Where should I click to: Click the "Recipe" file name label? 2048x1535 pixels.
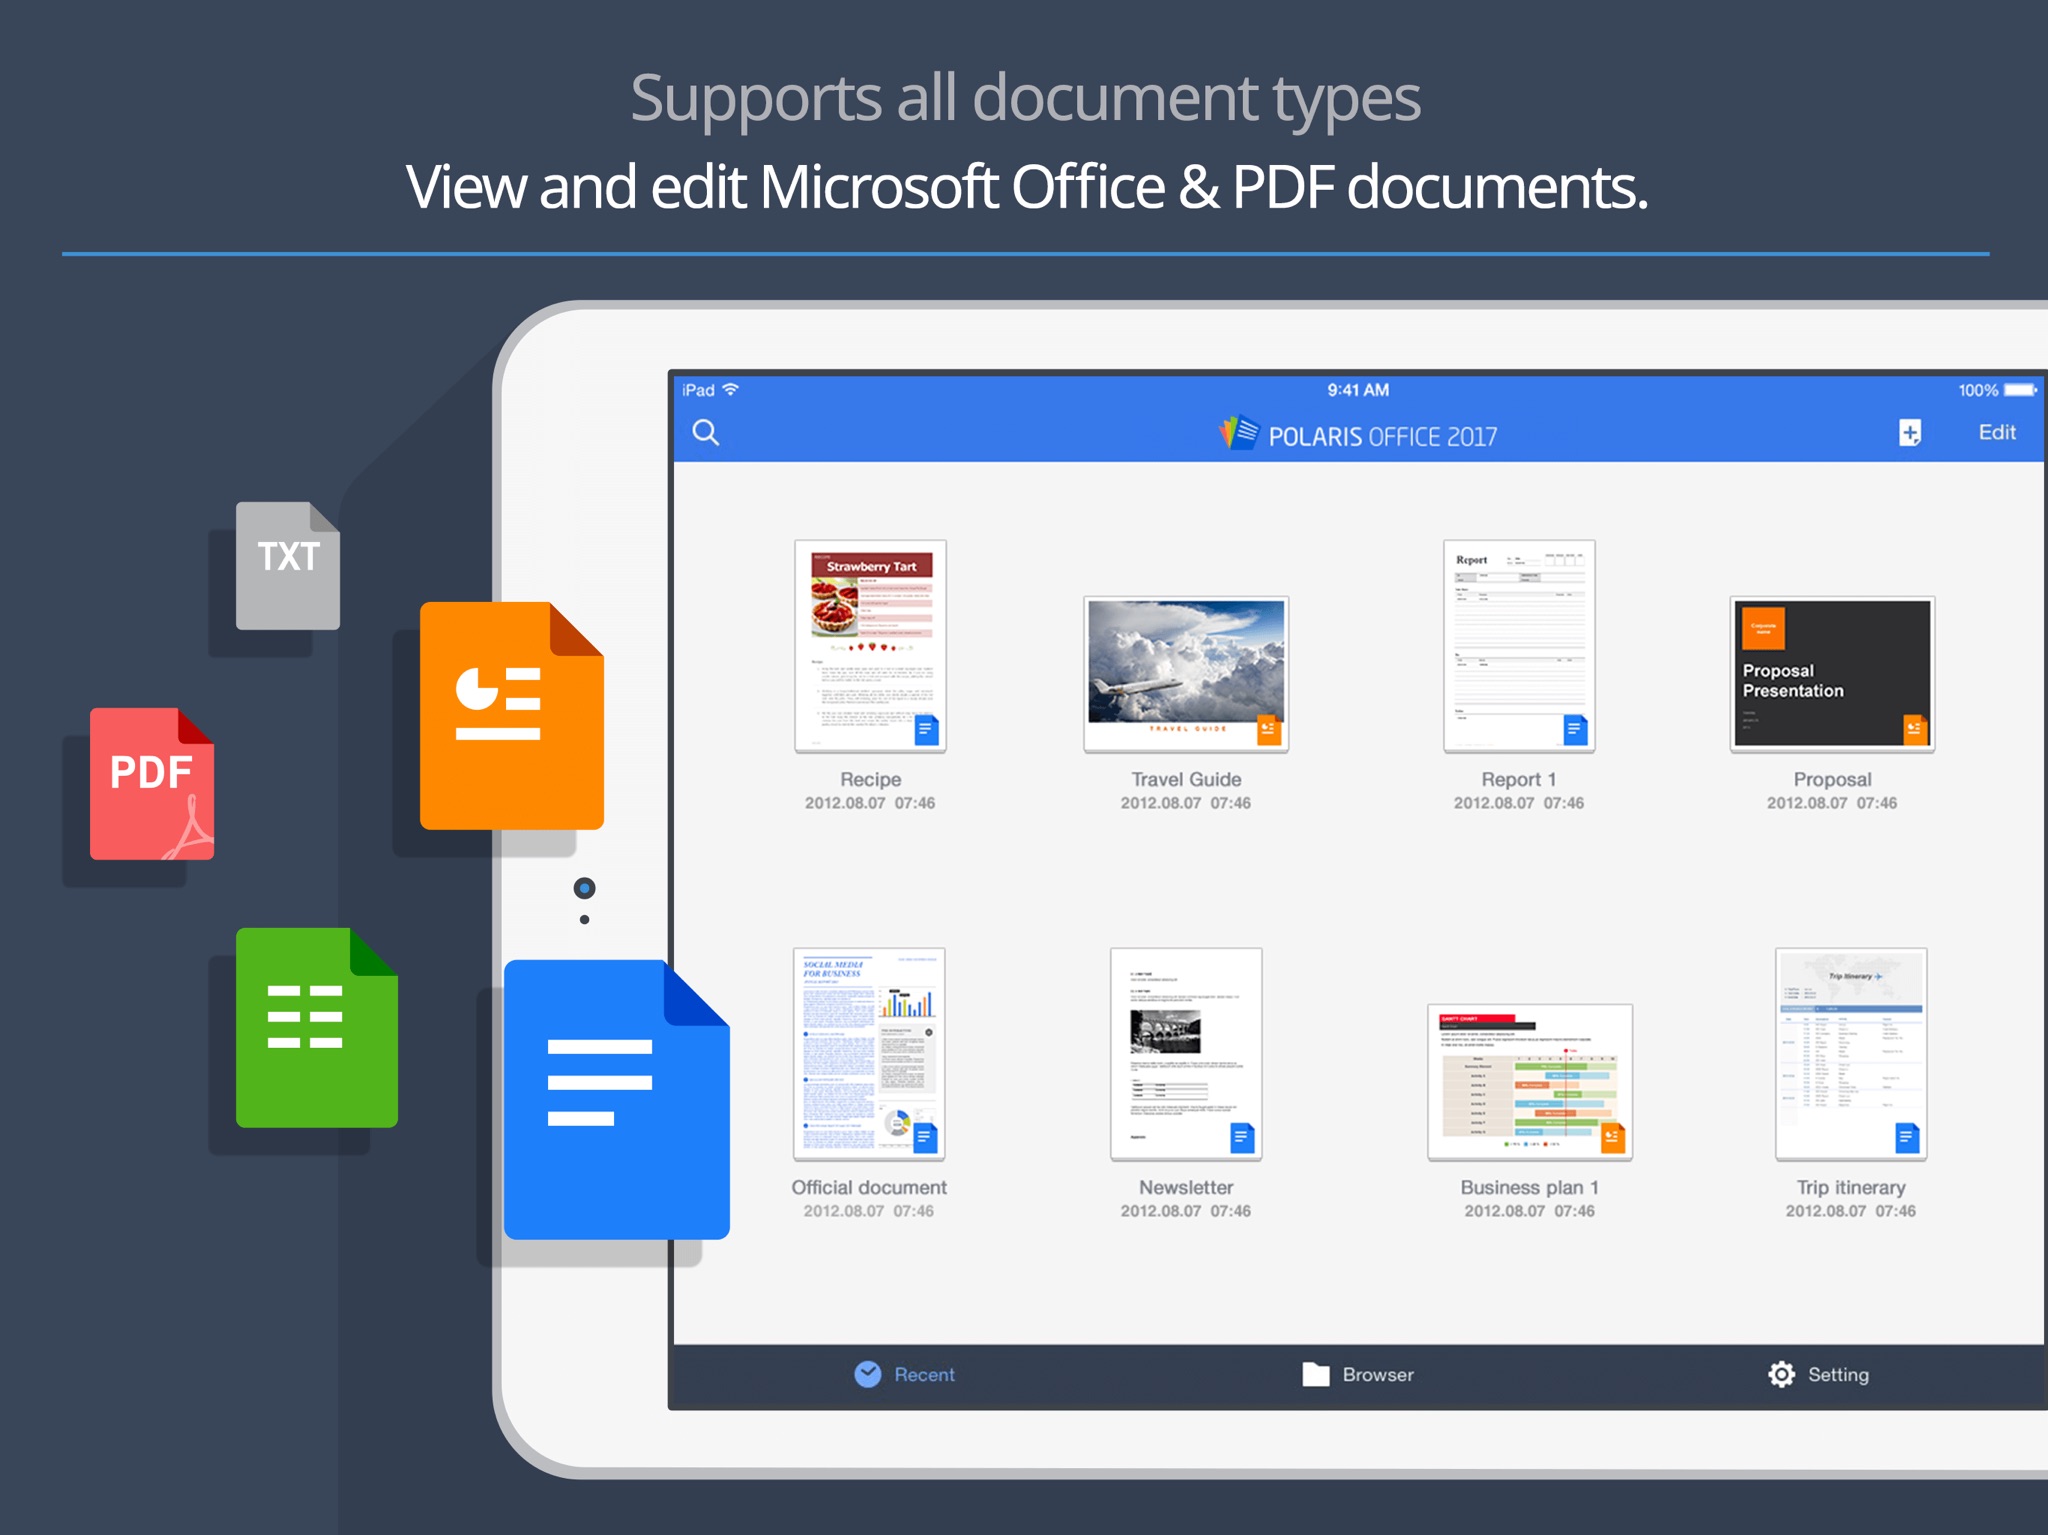870,779
